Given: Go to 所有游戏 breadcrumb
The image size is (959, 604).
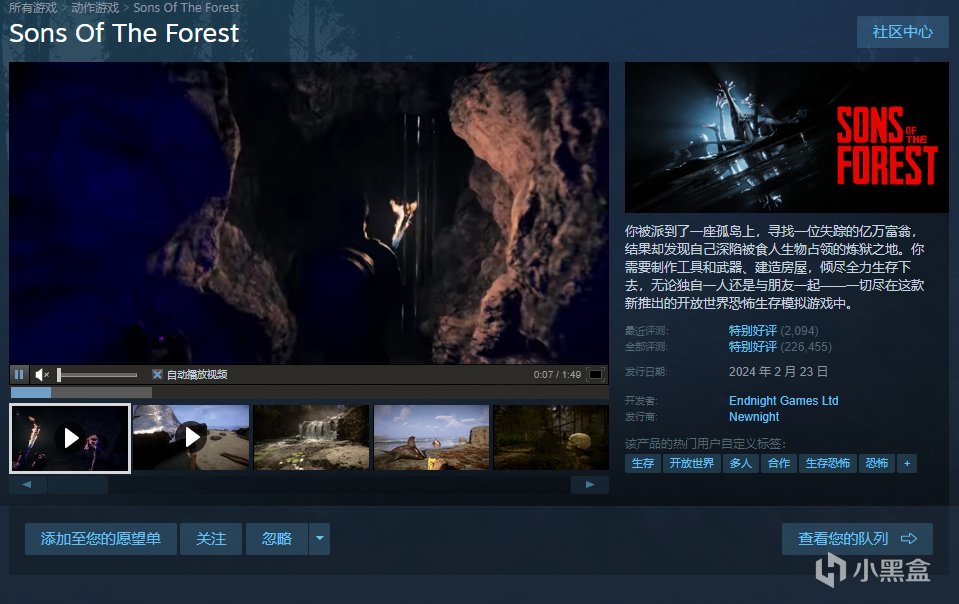Looking at the screenshot, I should point(33,7).
